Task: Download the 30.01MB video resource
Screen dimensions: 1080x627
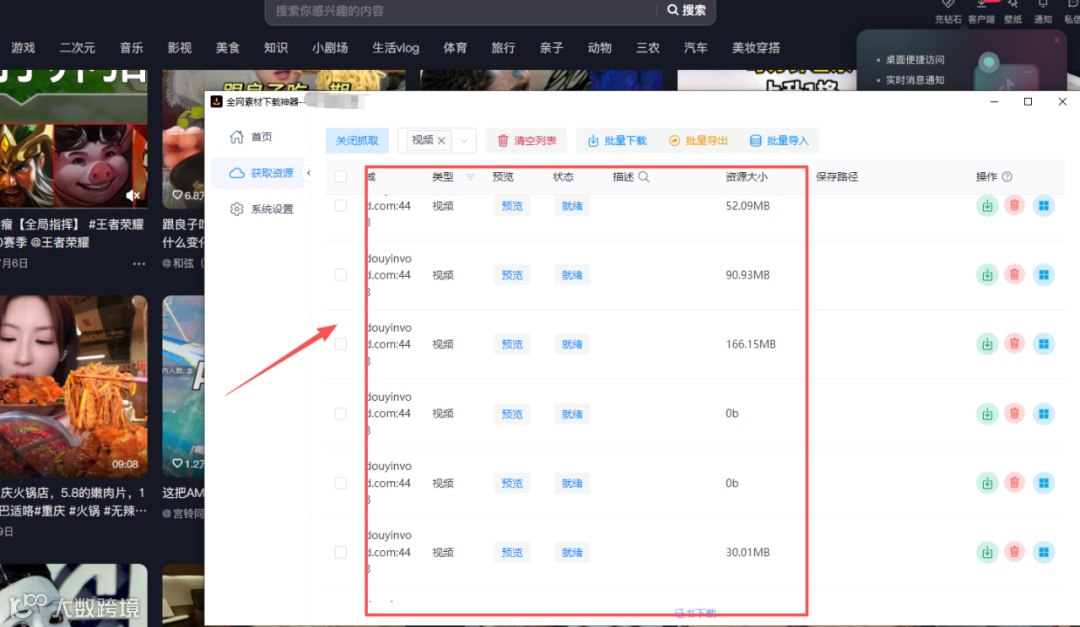Action: (x=987, y=552)
